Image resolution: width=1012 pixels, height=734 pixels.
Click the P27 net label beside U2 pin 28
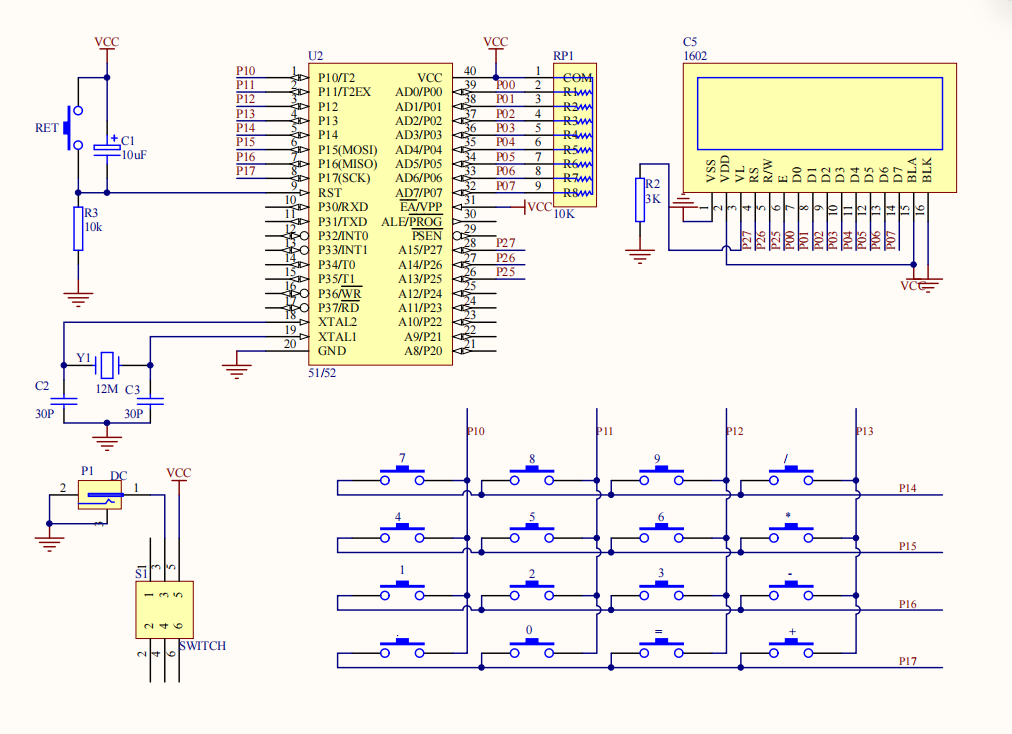505,243
